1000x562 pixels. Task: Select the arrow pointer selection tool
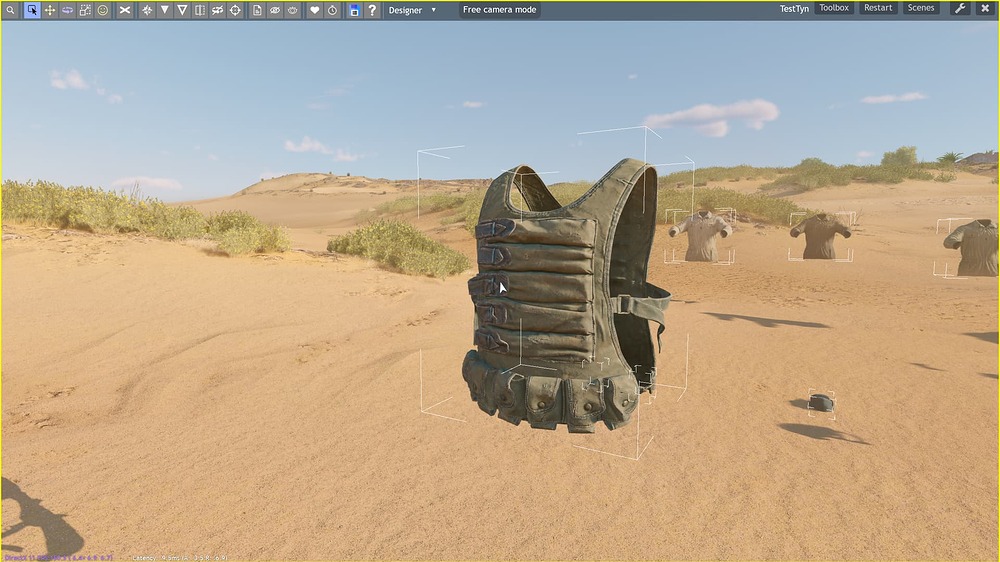pos(32,10)
